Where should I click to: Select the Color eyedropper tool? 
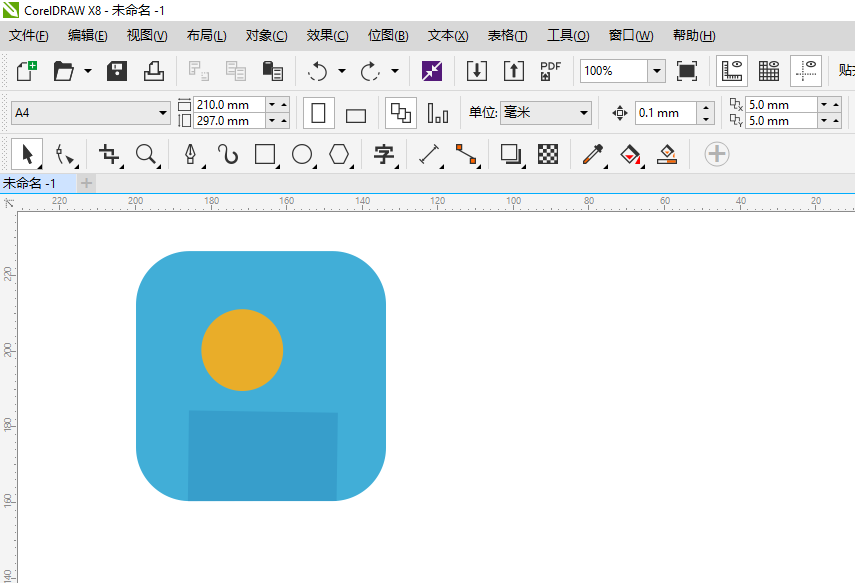click(x=593, y=154)
